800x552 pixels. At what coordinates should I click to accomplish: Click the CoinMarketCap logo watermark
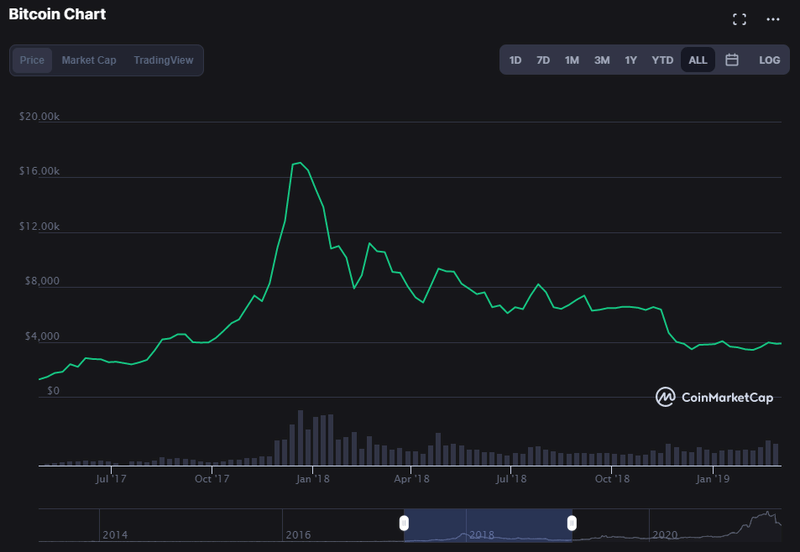(714, 397)
